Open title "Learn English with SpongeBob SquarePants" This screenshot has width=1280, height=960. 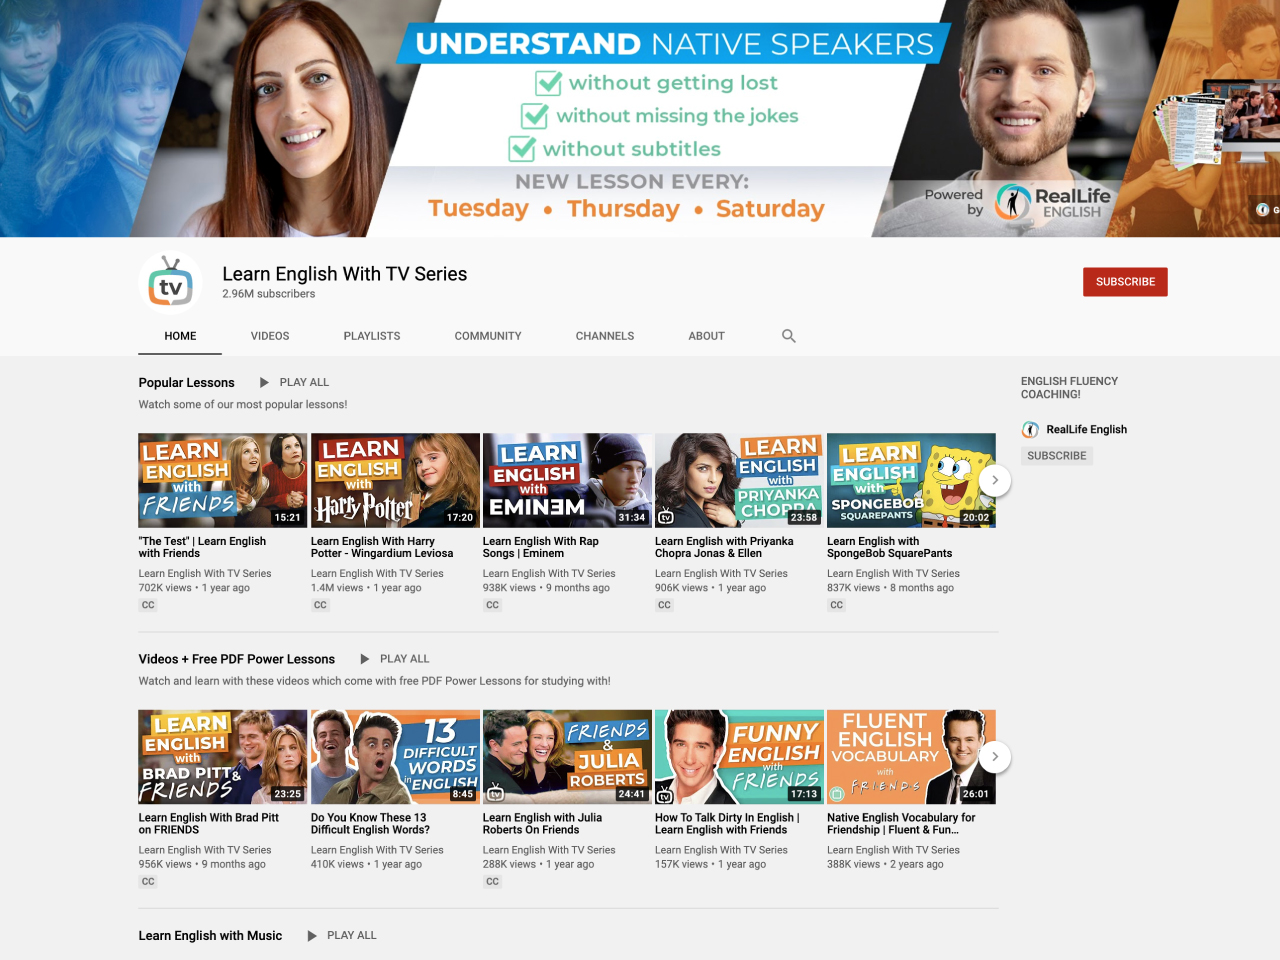point(890,547)
